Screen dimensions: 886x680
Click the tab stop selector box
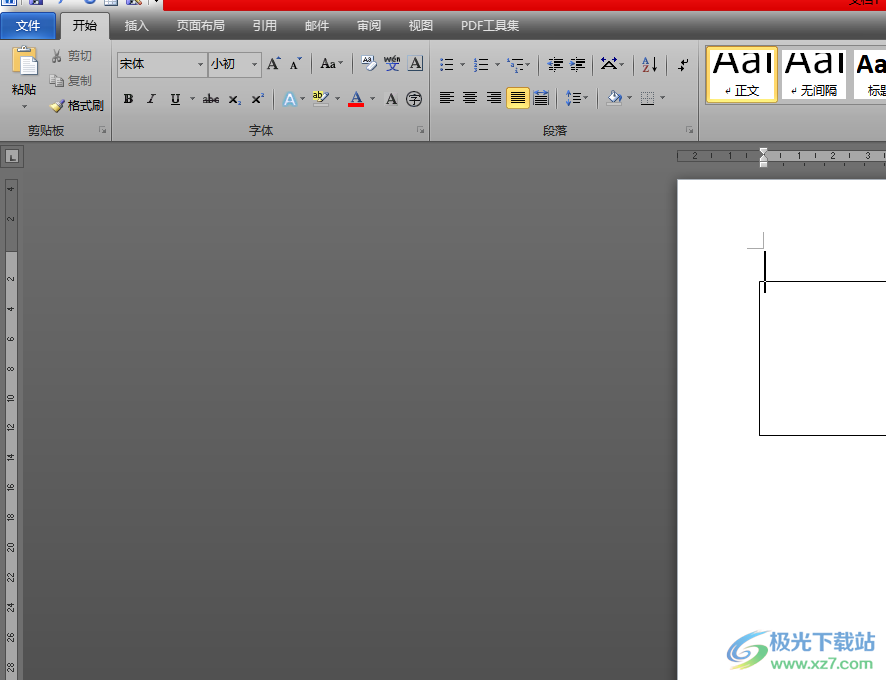pyautogui.click(x=12, y=157)
